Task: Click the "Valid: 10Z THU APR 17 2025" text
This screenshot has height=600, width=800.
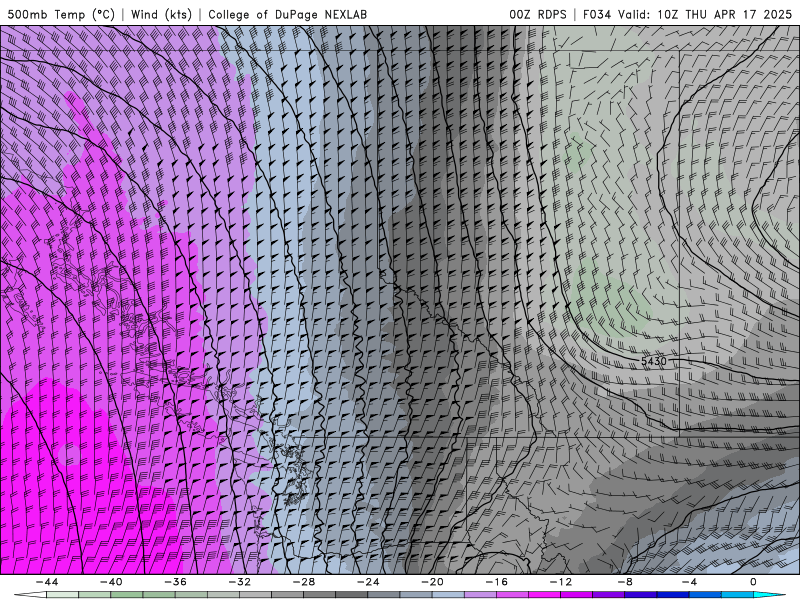Action: 705,14
